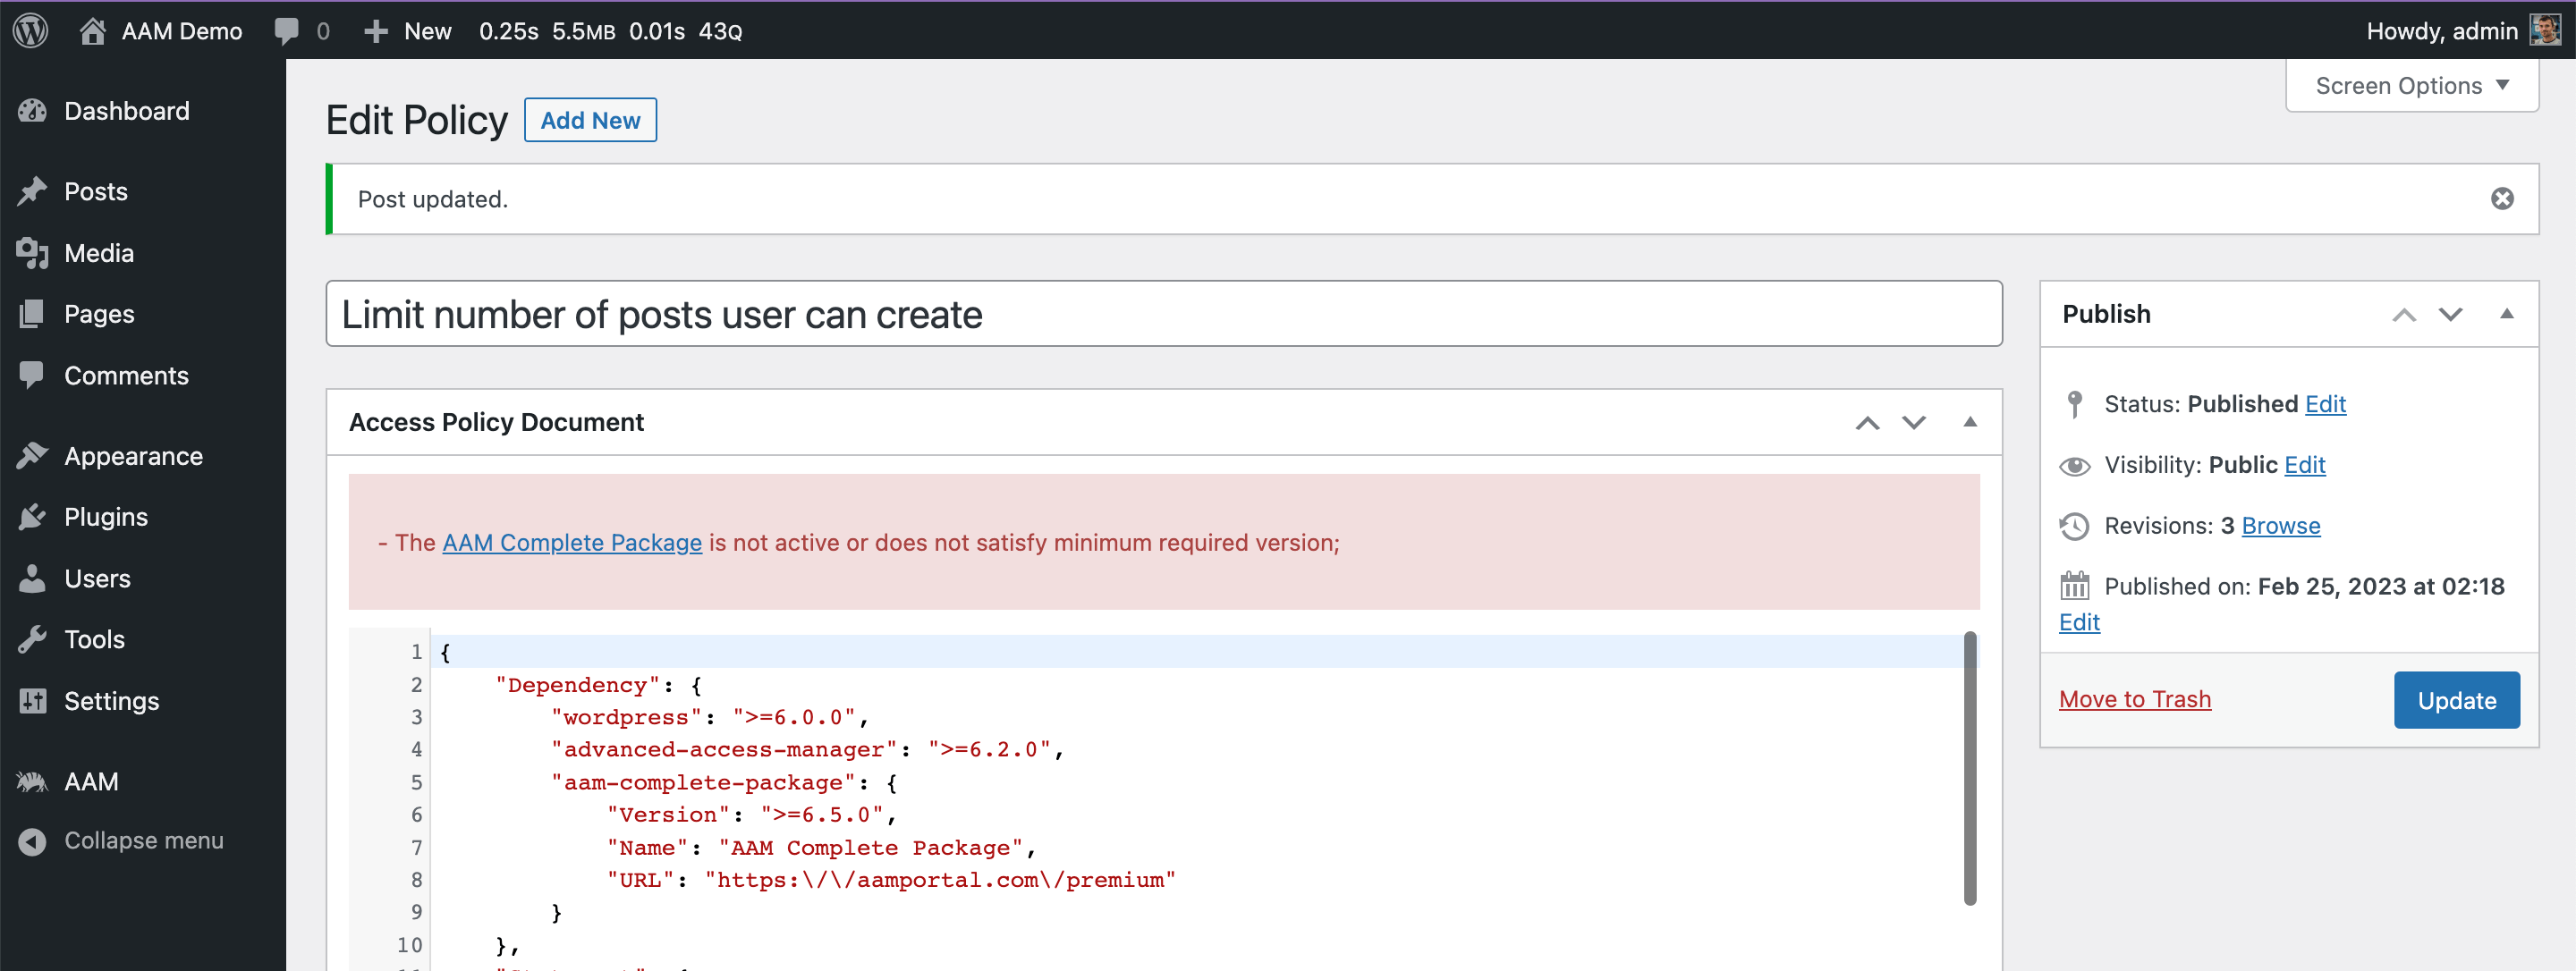Click the Media camera icon
This screenshot has width=2576, height=971.
pos(32,253)
